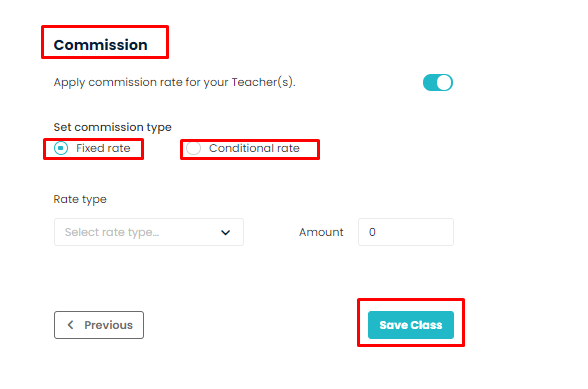Click the 0 value in Amount box

click(372, 232)
